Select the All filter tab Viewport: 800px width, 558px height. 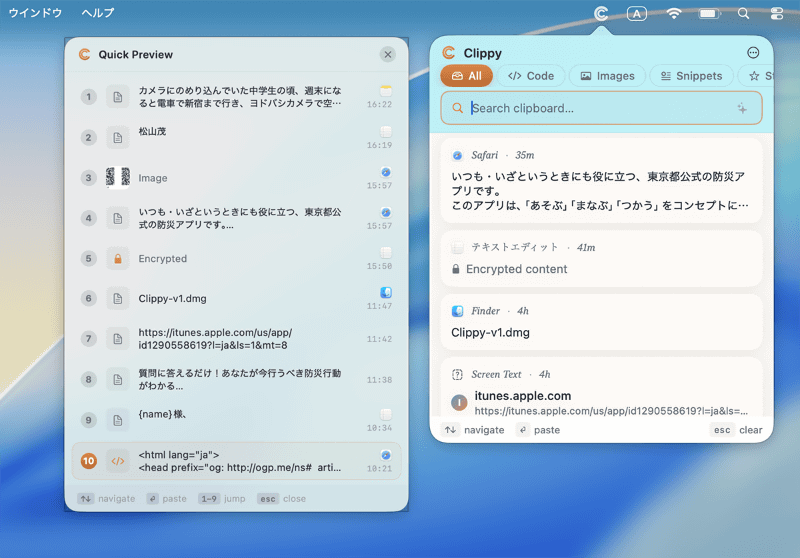tap(466, 76)
